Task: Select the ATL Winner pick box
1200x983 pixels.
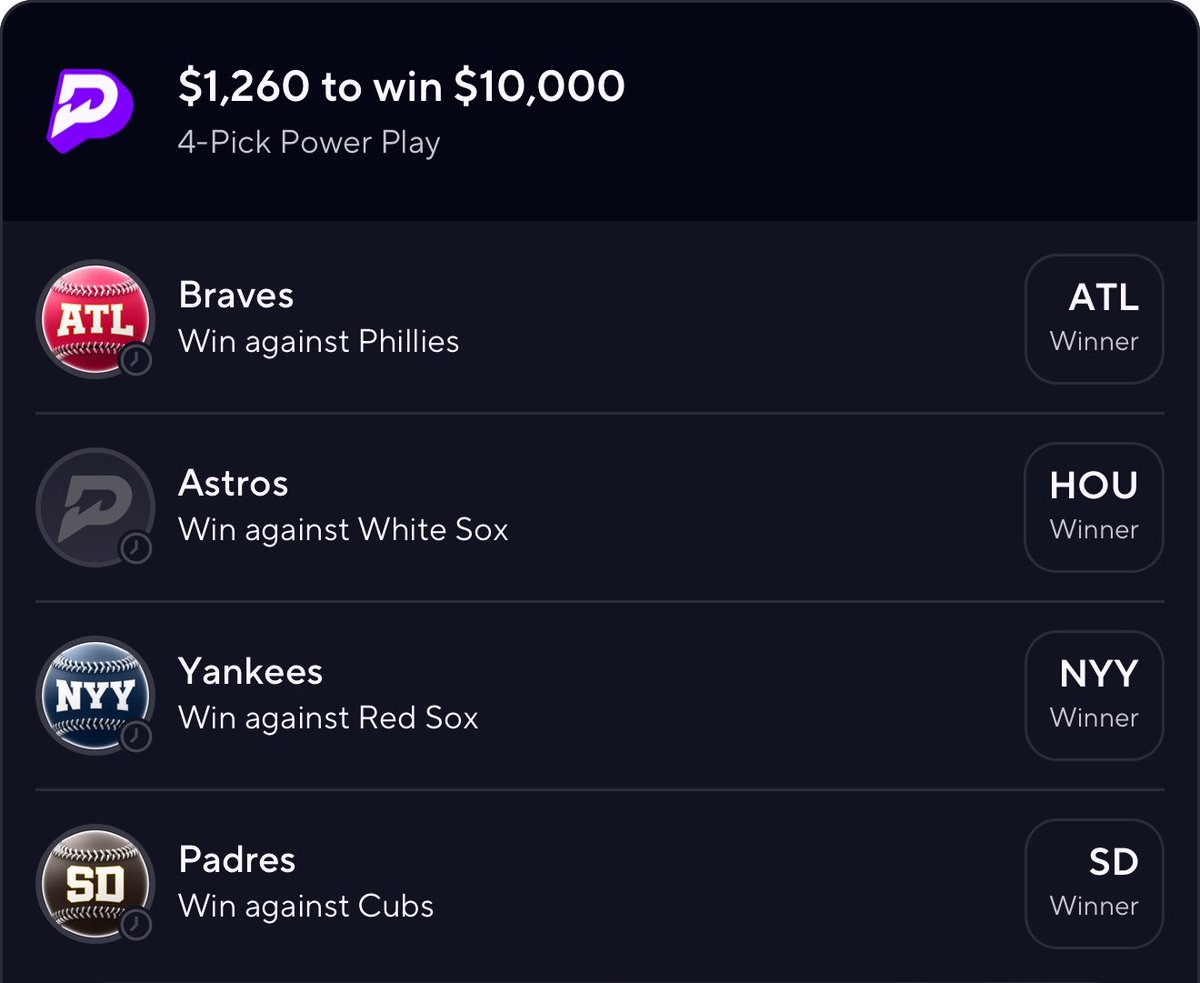Action: point(1094,319)
